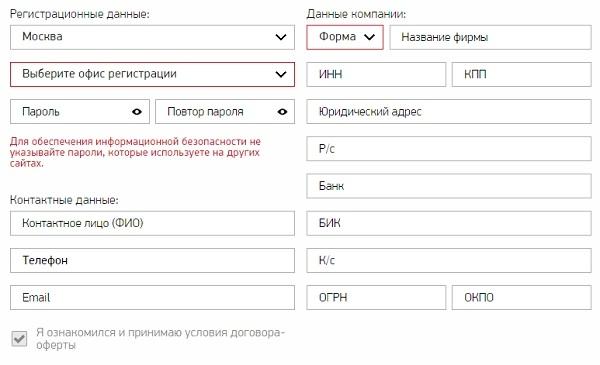This screenshot has width=600, height=365.
Task: Open the Форма company type dropdown
Action: (345, 37)
